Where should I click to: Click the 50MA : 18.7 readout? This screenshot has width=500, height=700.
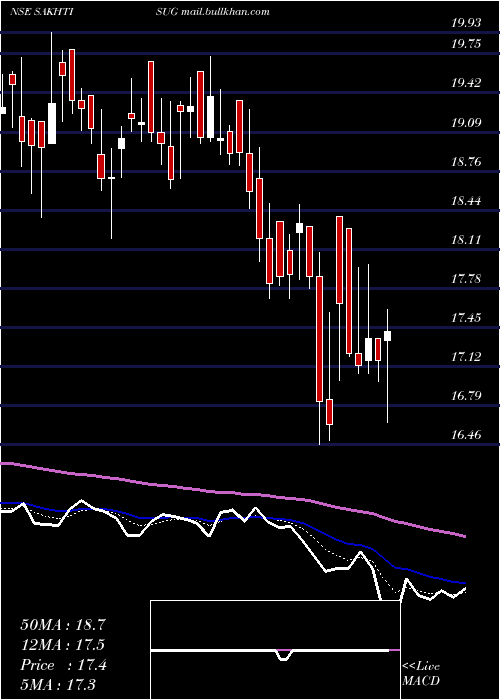tap(63, 625)
